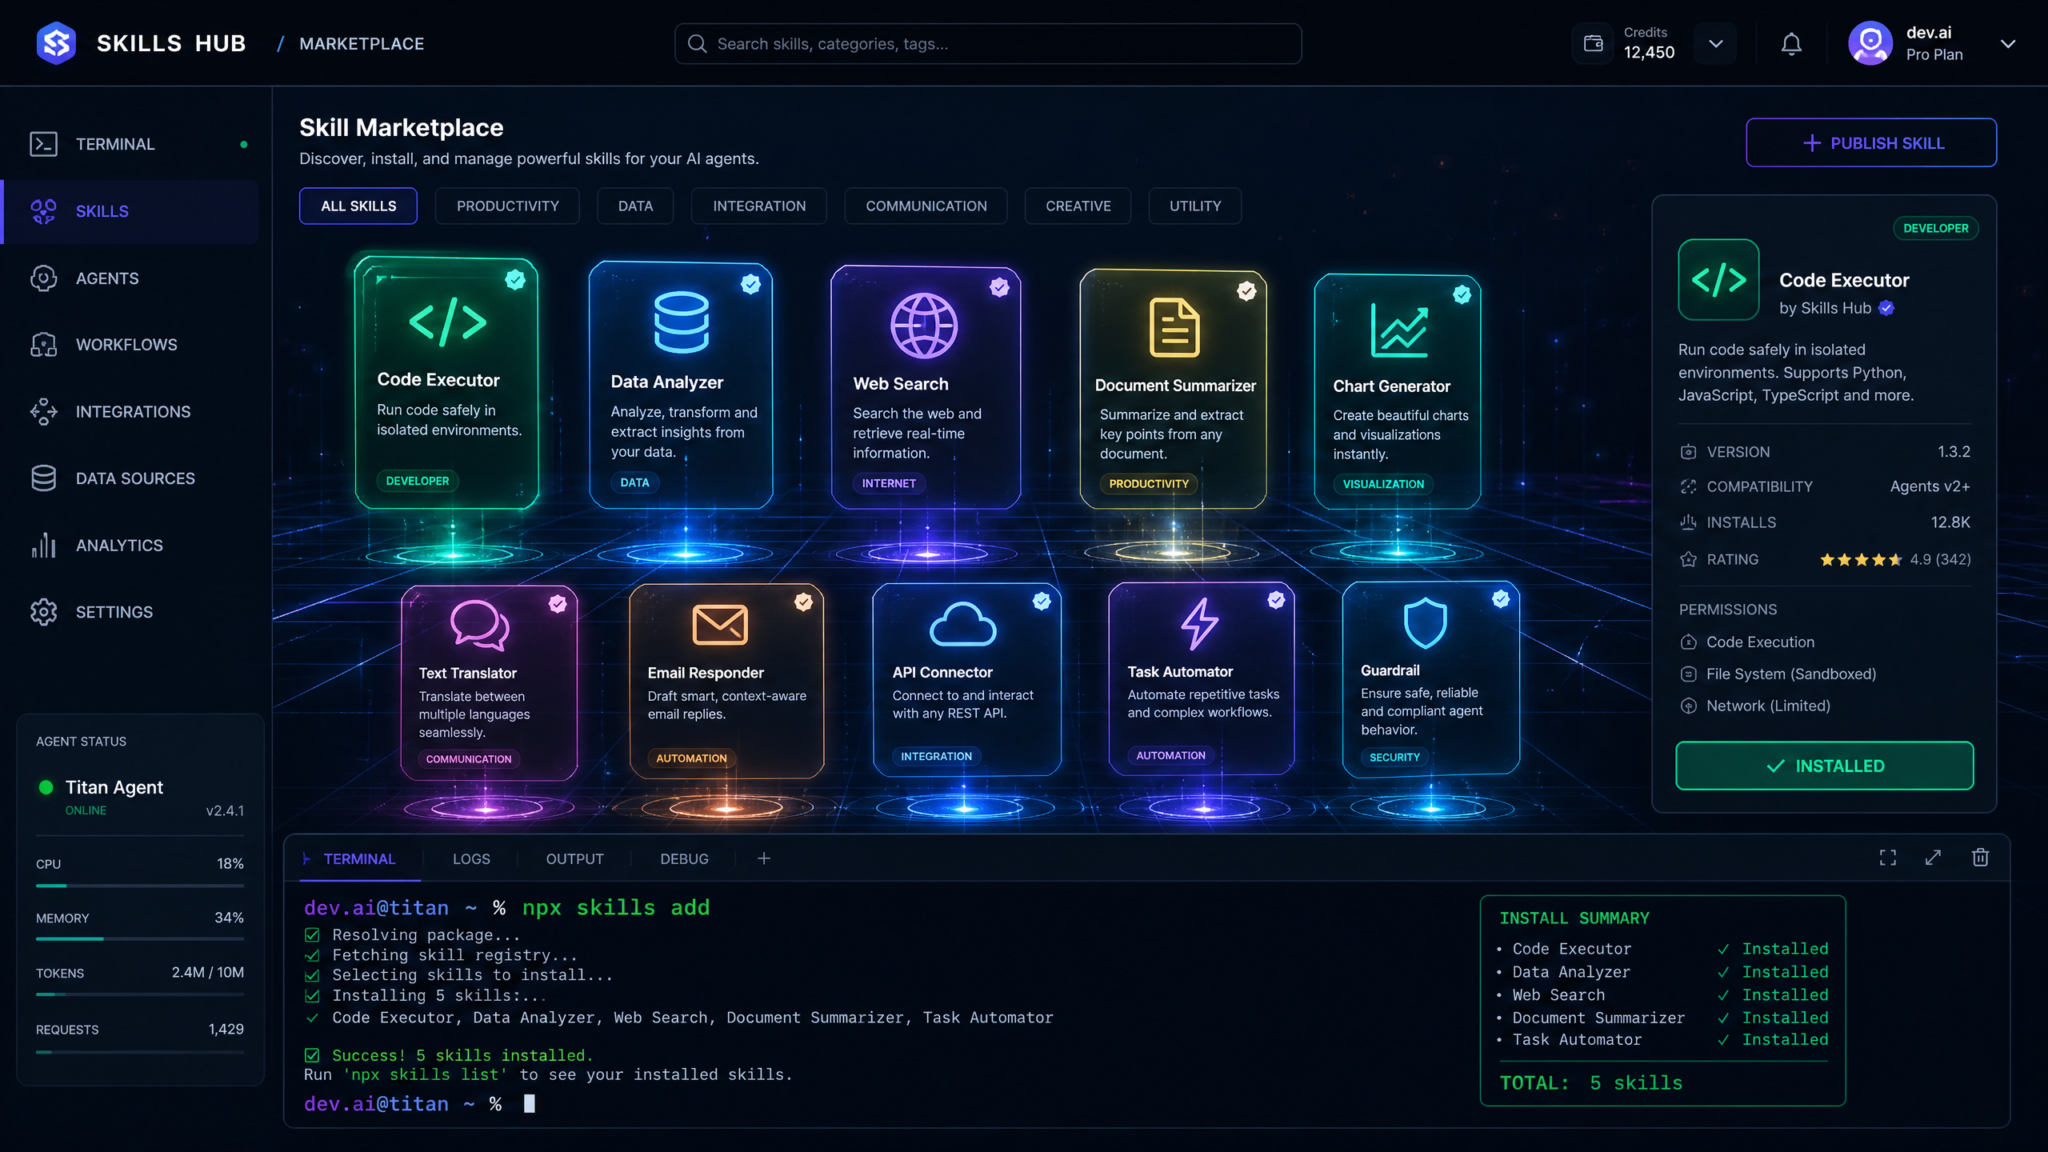The image size is (2048, 1152).
Task: Filter by Productivity category
Action: [x=507, y=206]
